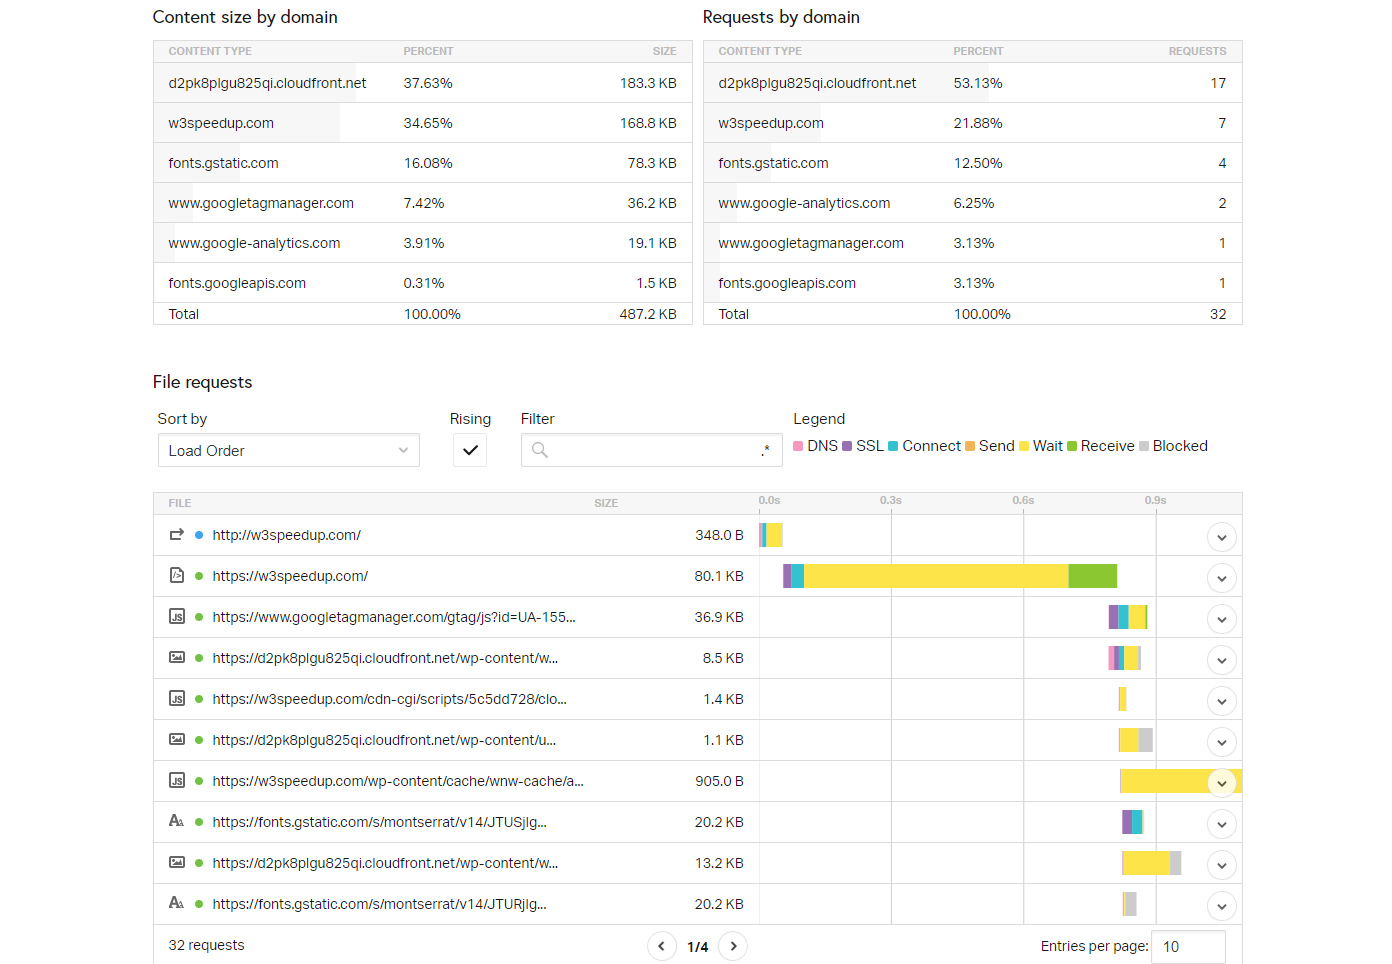Toggle the Rising sort order checkbox
The image size is (1392, 964).
pyautogui.click(x=470, y=451)
